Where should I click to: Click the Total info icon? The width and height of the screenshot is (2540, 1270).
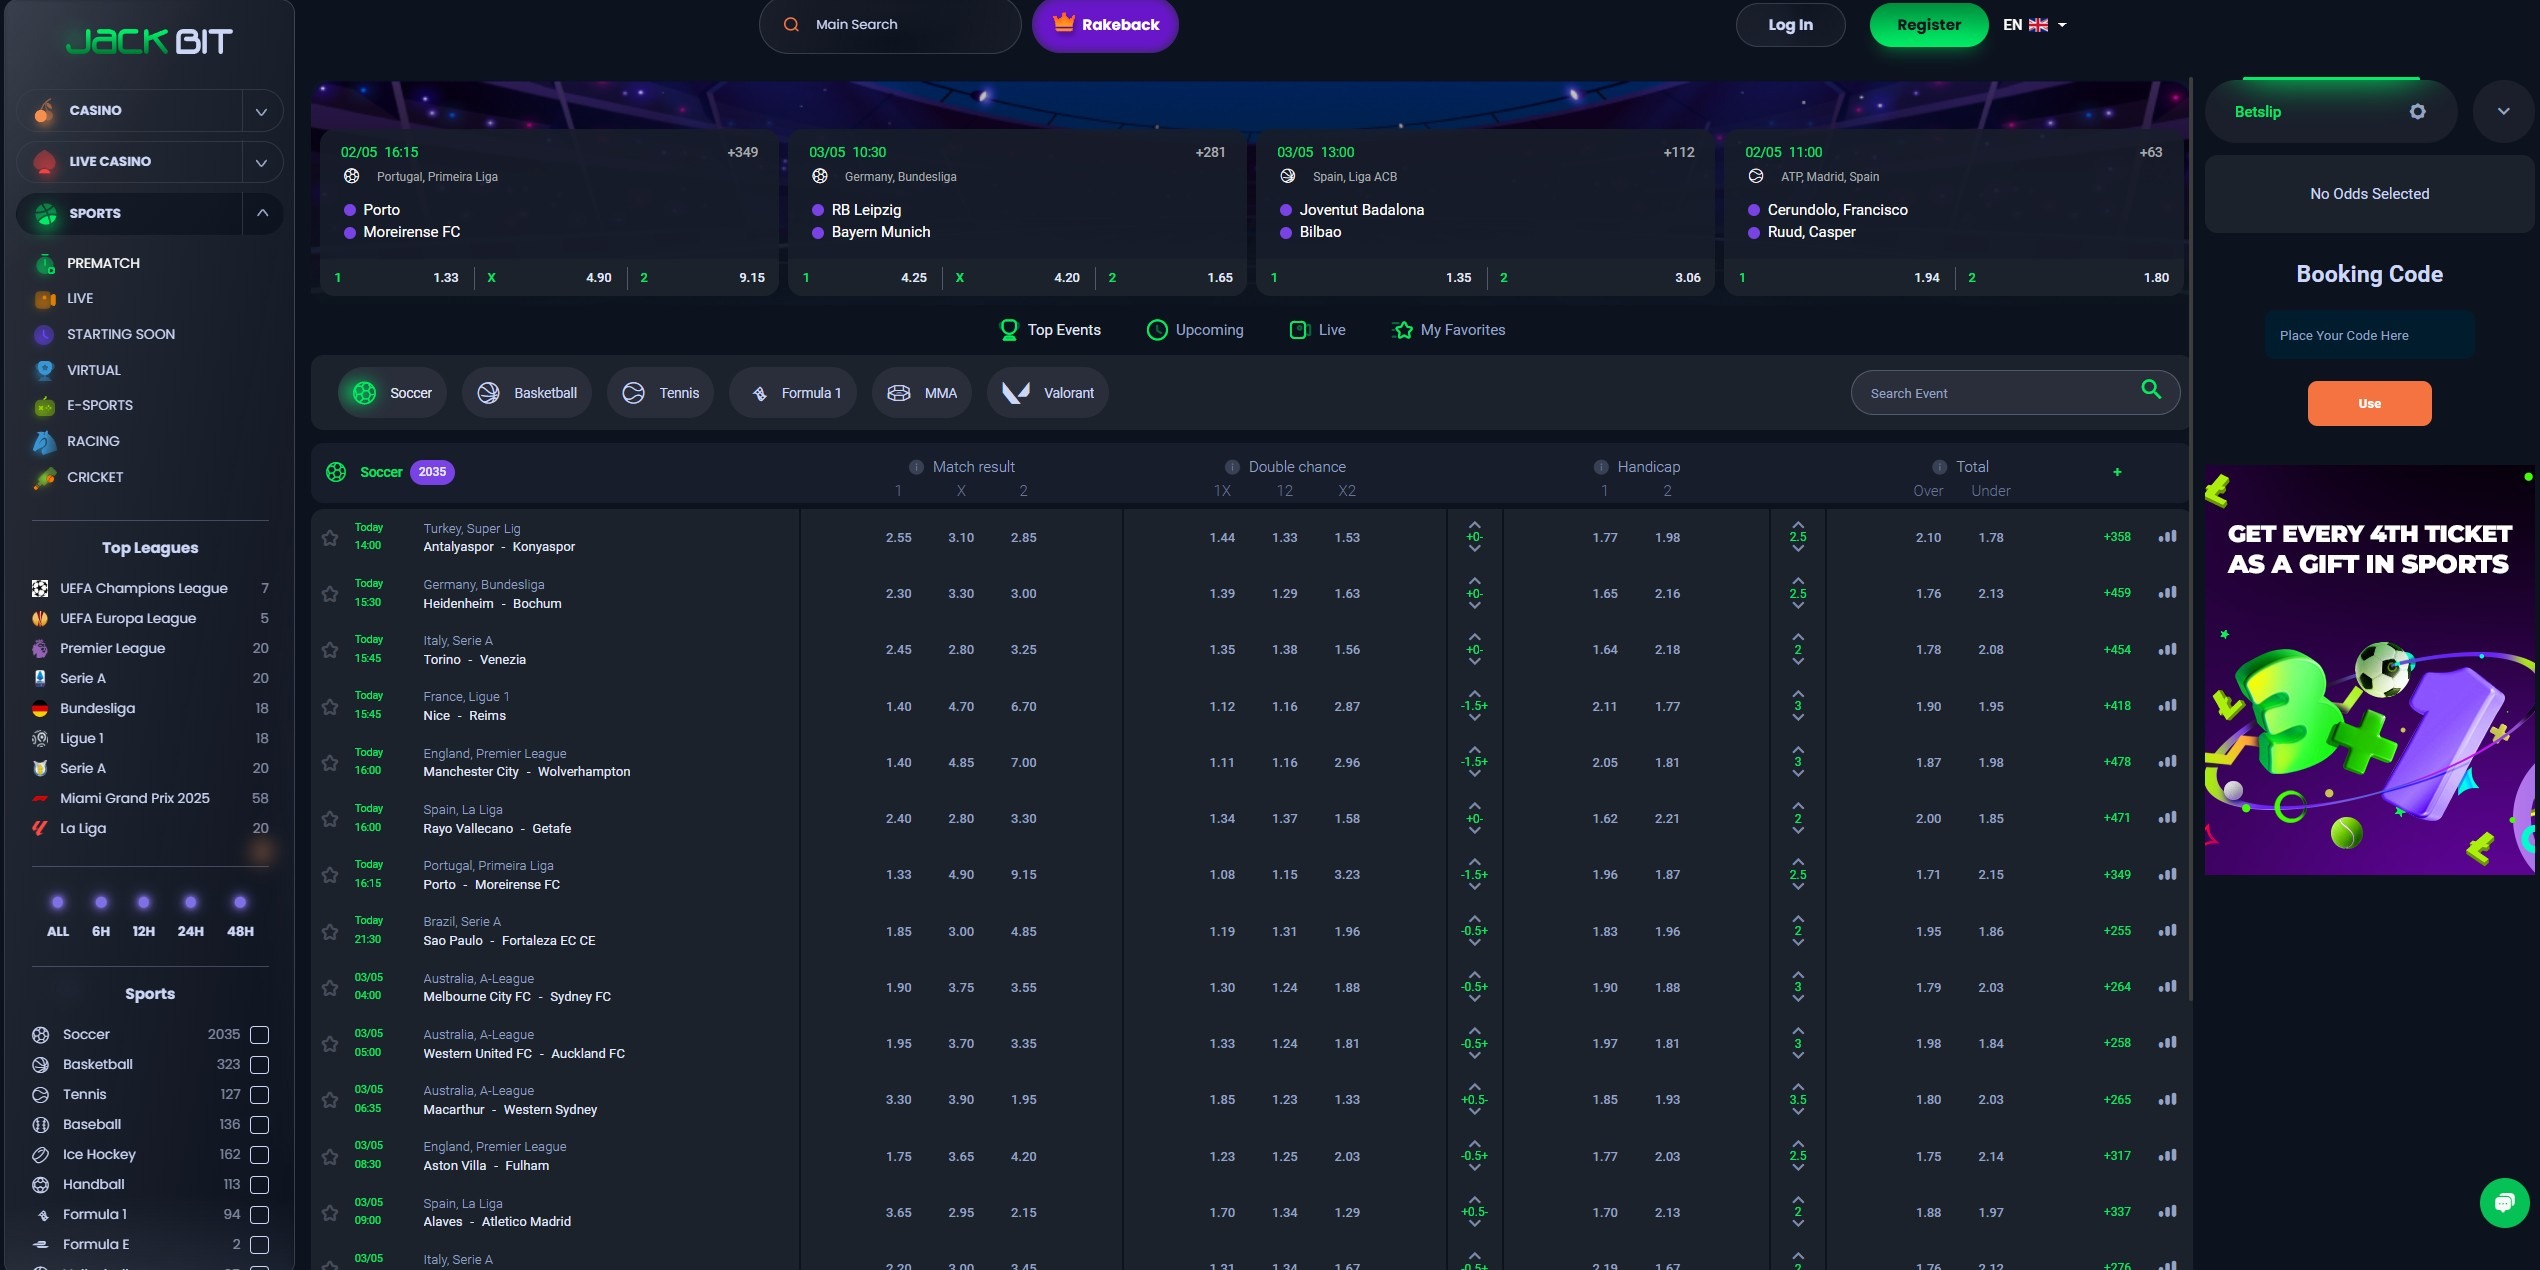[x=1940, y=467]
